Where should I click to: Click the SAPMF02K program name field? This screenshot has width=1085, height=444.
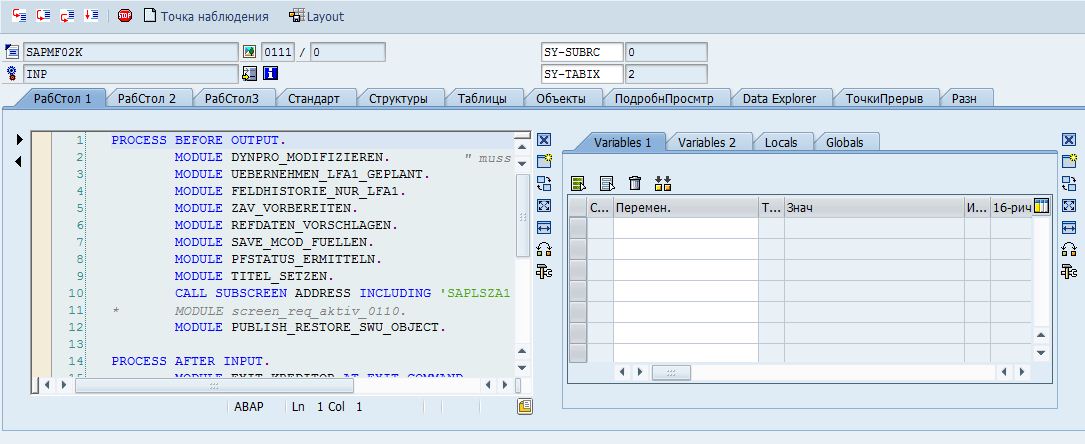tap(129, 52)
